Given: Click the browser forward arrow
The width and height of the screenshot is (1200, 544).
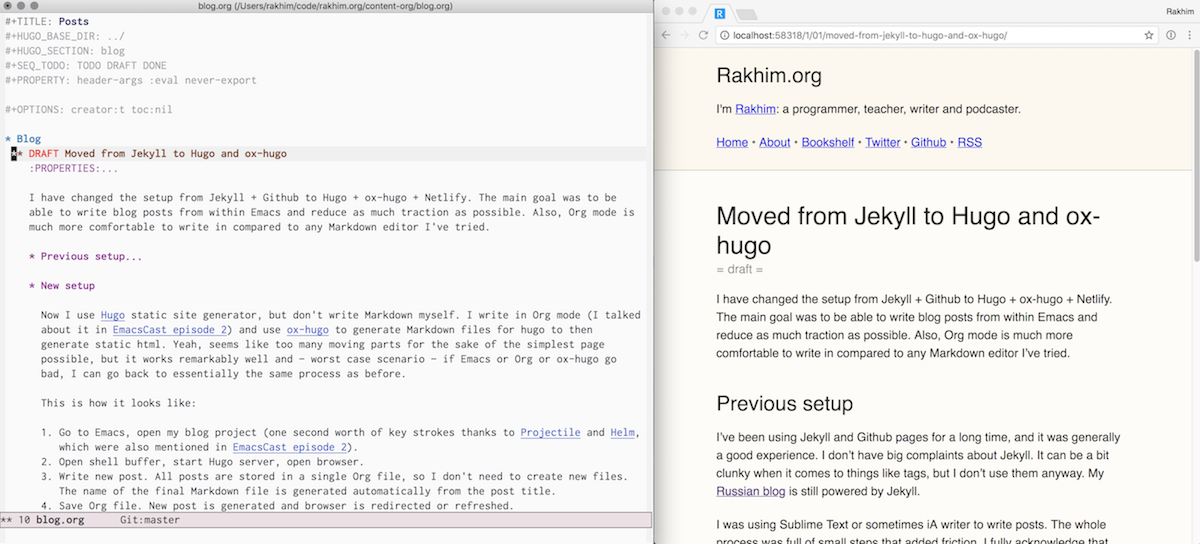Looking at the screenshot, I should pos(686,35).
